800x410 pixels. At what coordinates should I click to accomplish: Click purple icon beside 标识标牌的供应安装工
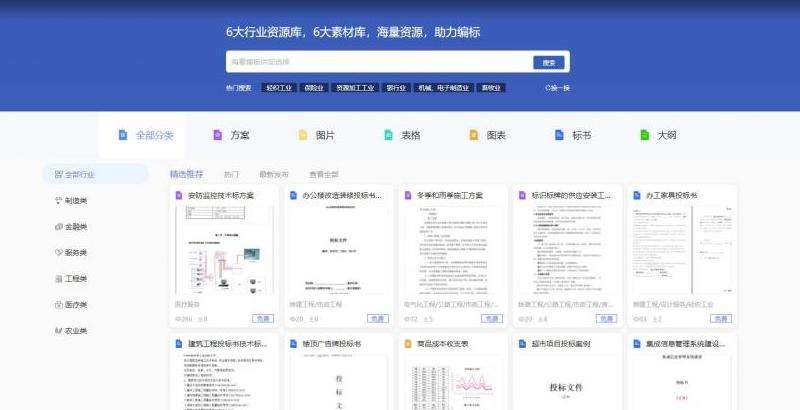click(x=522, y=195)
